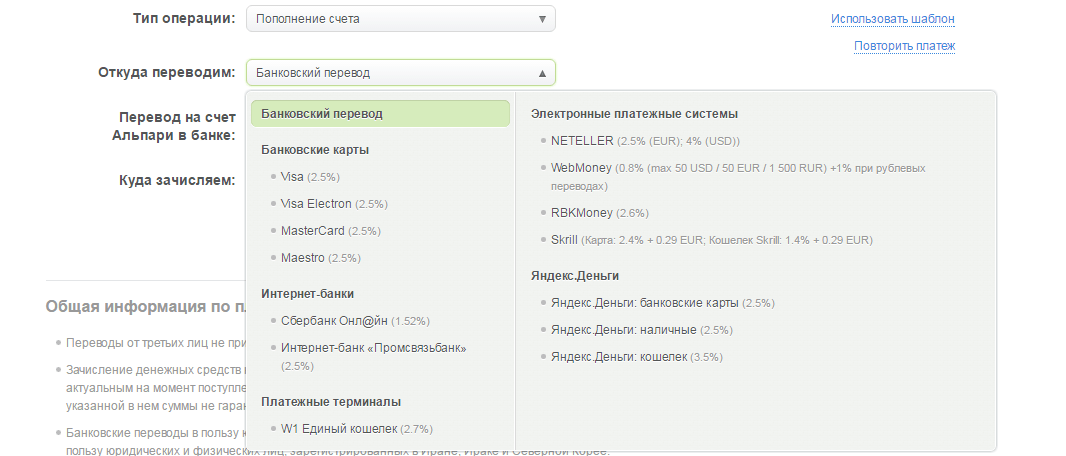The height and width of the screenshot is (456, 1066).
Task: Choose Сбербанк Онл@йн option
Action: [x=355, y=321]
